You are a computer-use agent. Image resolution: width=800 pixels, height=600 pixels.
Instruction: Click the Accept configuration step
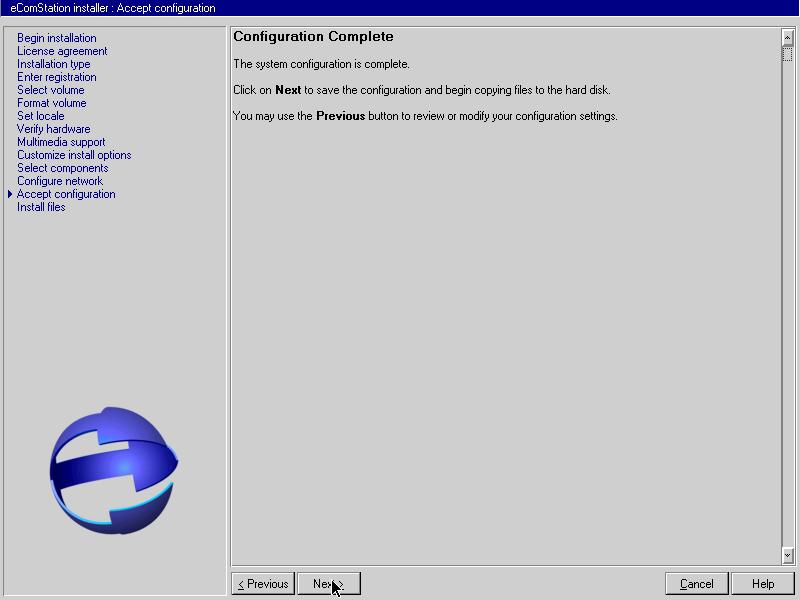[66, 194]
